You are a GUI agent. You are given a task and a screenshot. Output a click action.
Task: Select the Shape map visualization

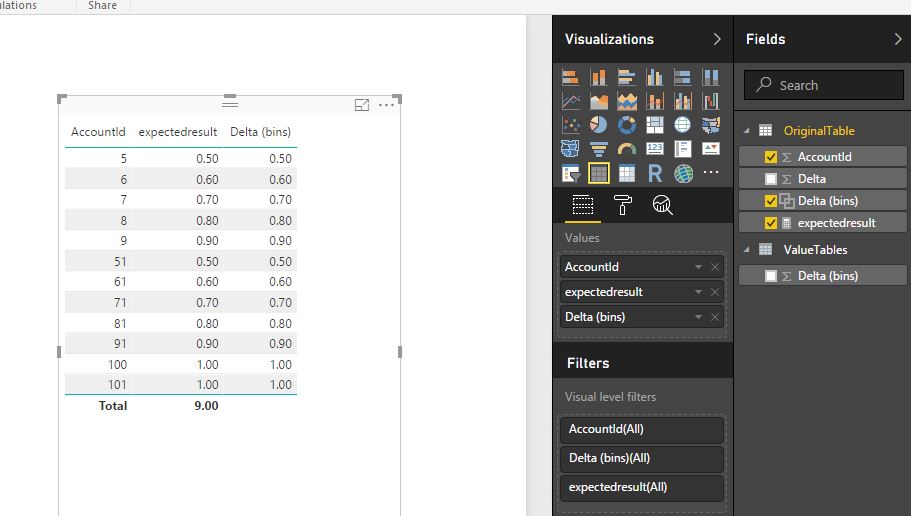point(571,149)
